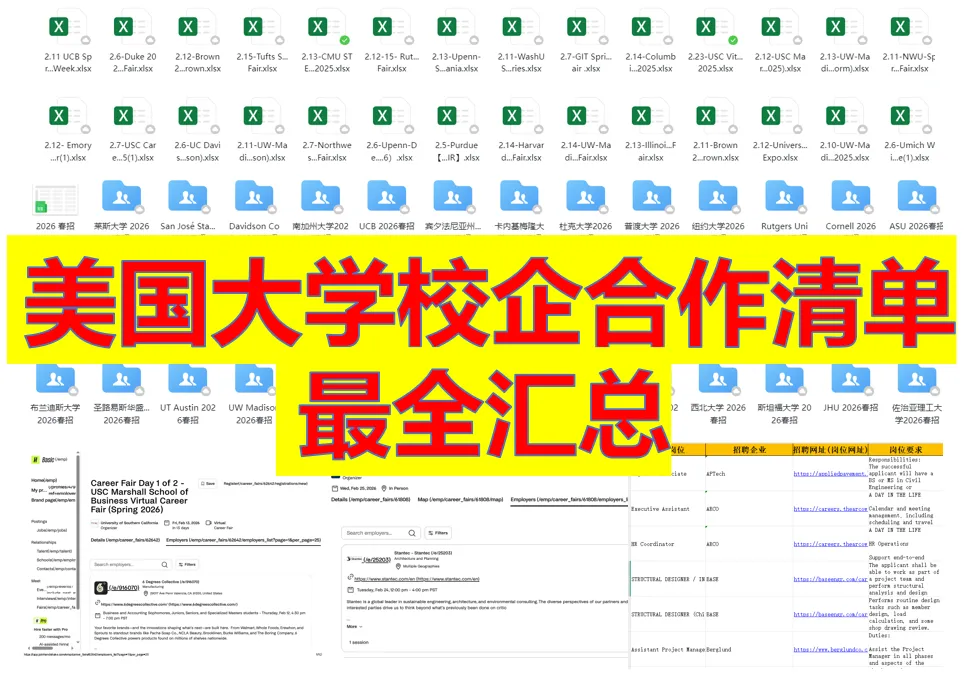Select Employers tab on USC Marshall page
The image size is (966, 674).
[243, 540]
